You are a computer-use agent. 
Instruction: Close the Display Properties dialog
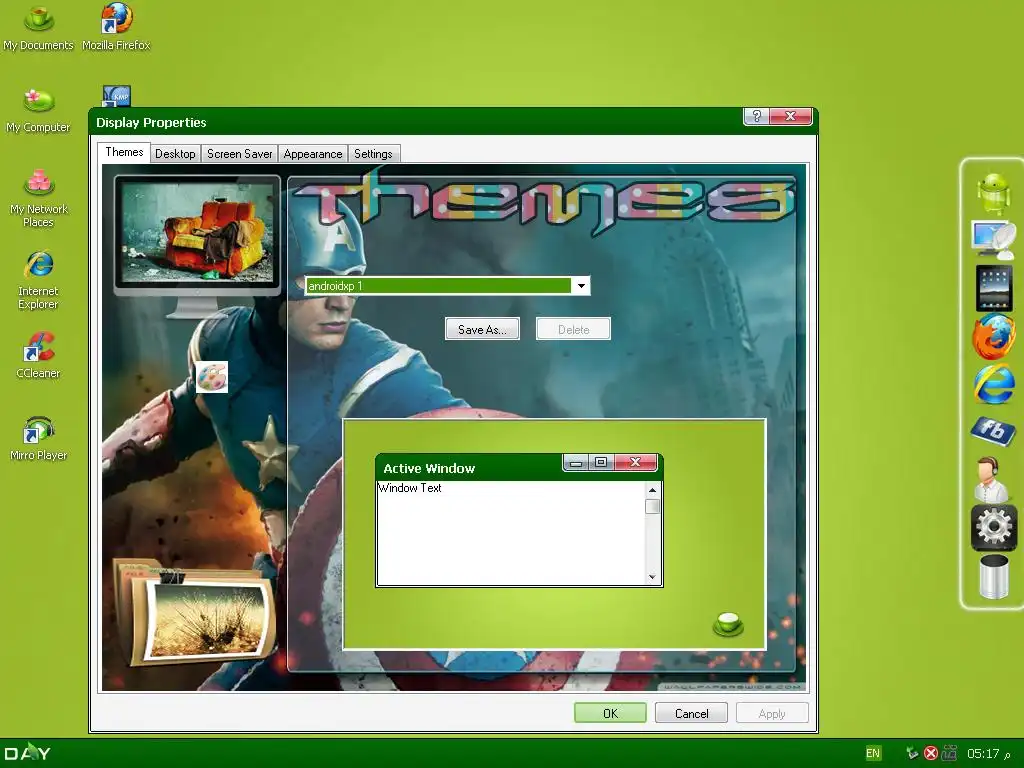pyautogui.click(x=790, y=116)
